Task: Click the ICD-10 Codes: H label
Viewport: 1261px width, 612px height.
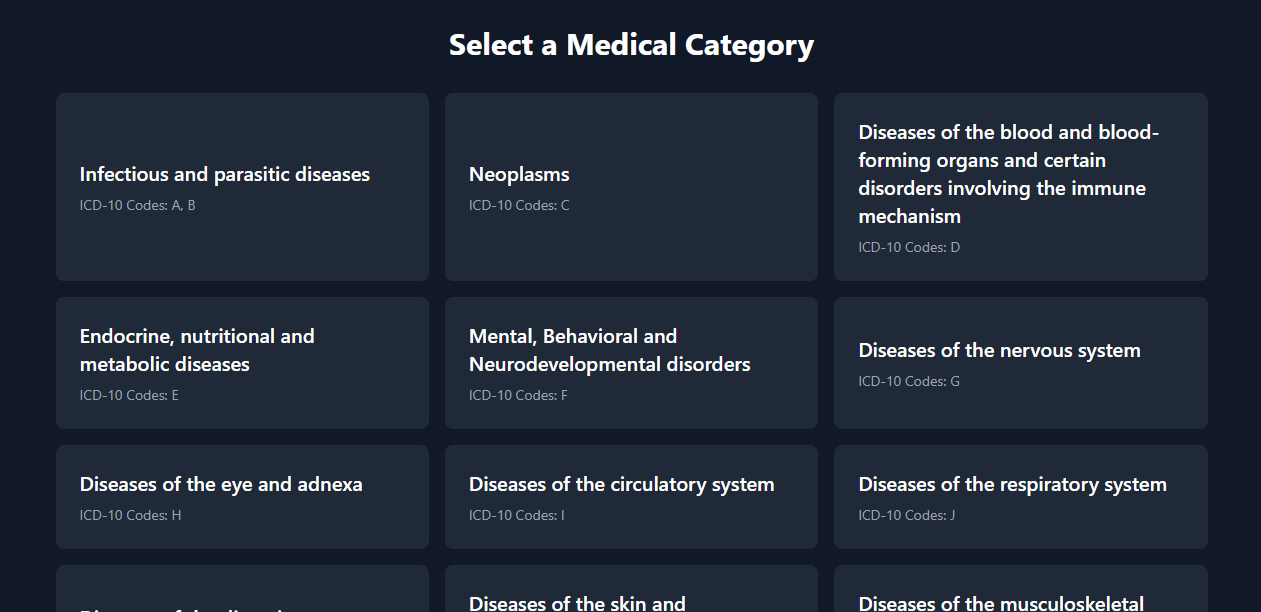Action: tap(130, 515)
